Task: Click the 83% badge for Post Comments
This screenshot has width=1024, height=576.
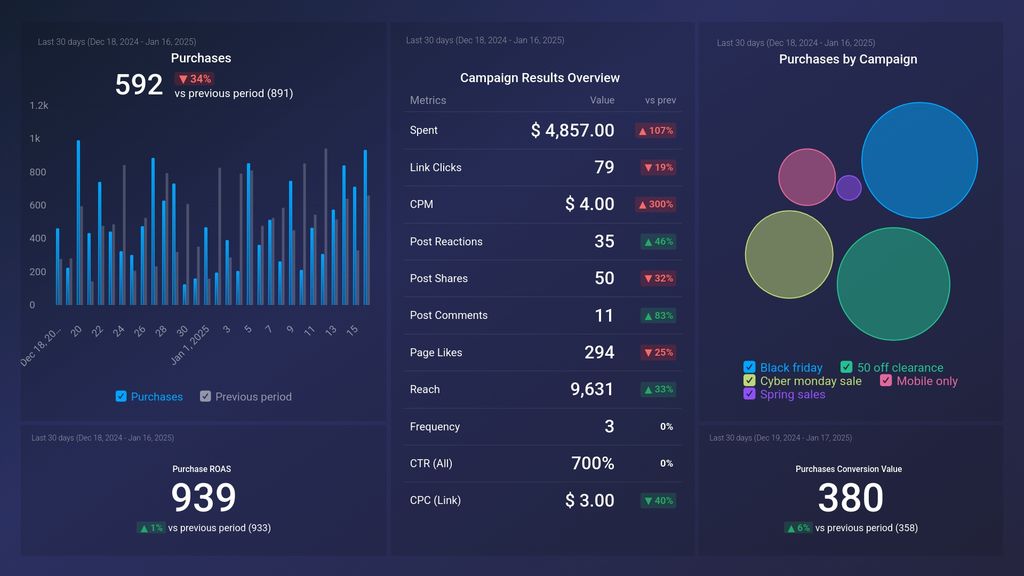Action: point(658,315)
